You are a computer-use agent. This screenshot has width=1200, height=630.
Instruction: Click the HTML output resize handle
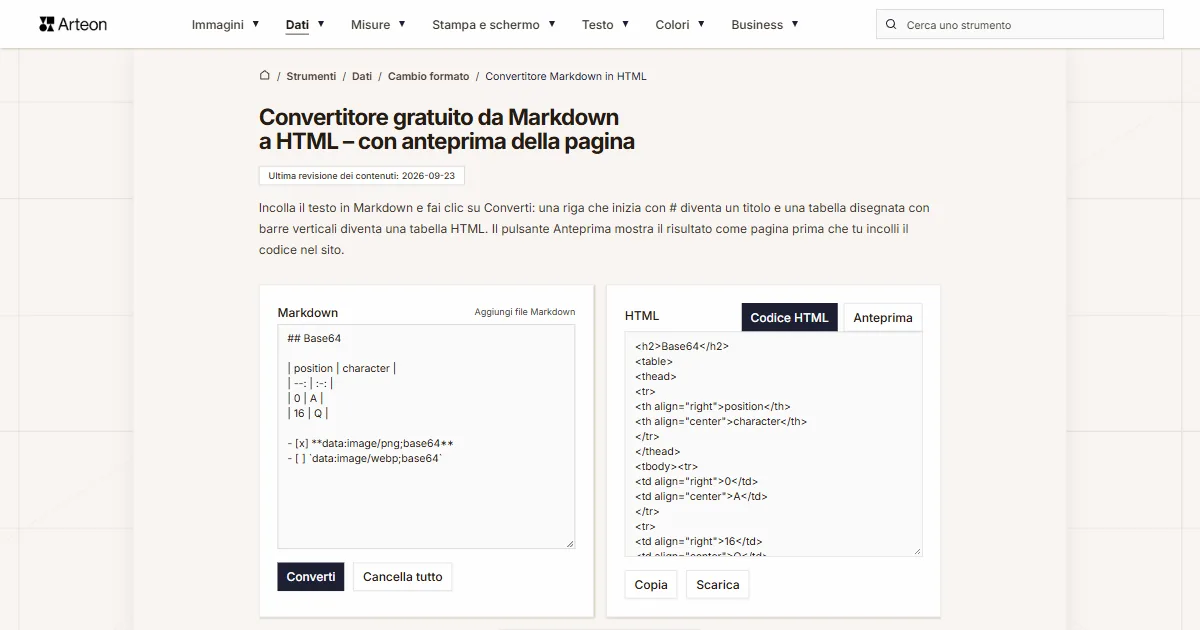[917, 551]
